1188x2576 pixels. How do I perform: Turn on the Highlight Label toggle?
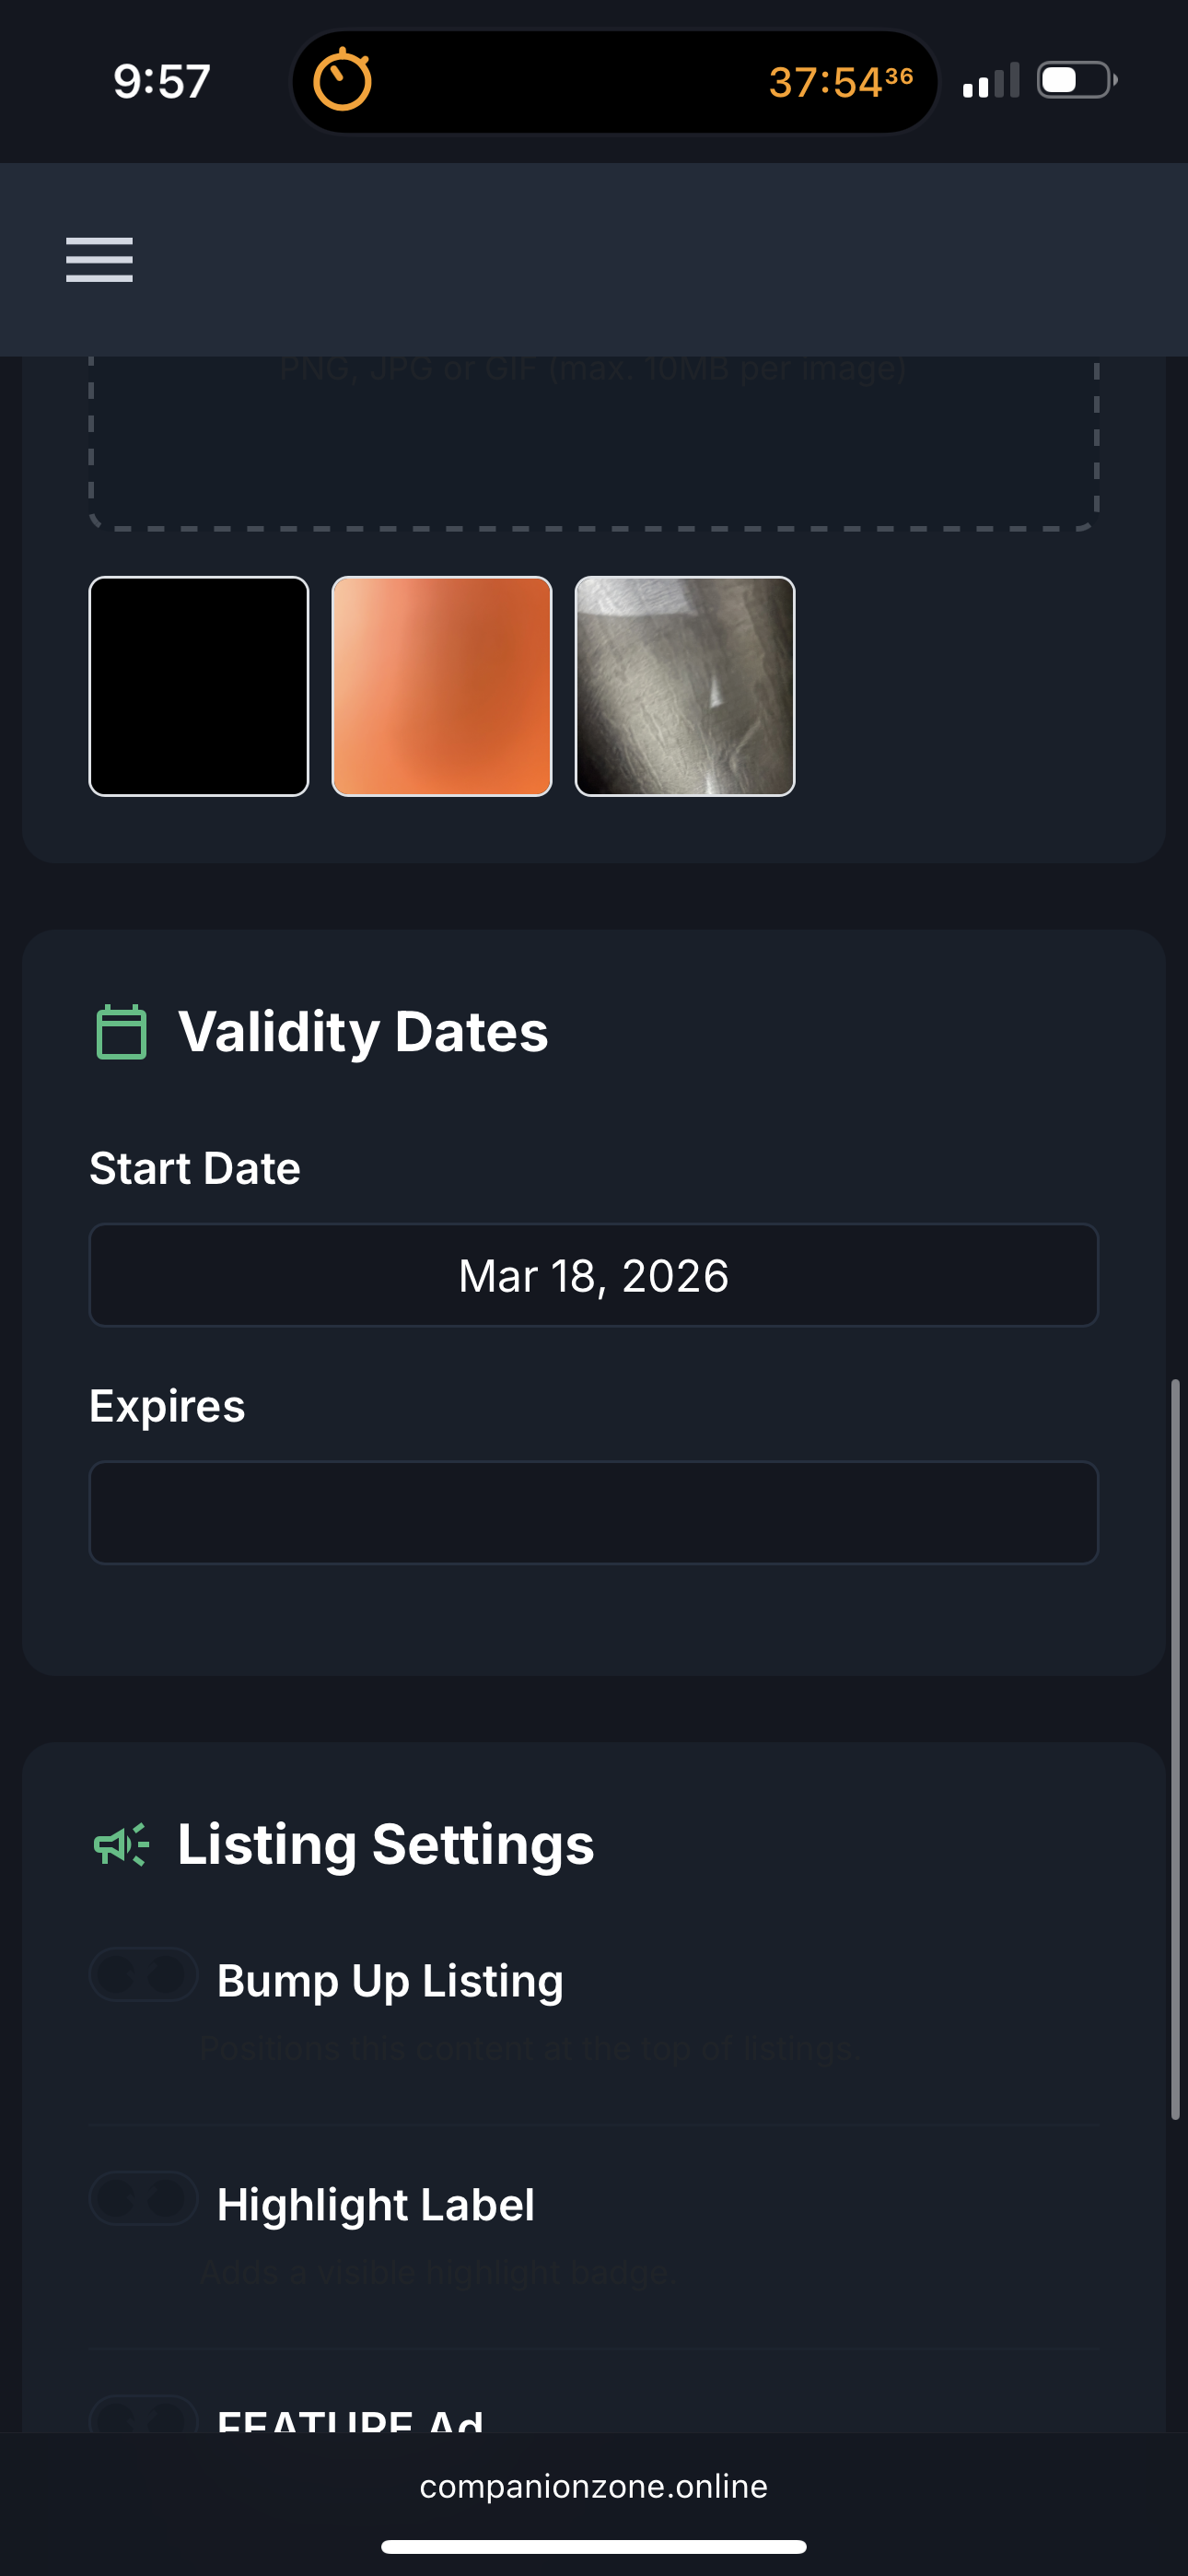[x=144, y=2197]
